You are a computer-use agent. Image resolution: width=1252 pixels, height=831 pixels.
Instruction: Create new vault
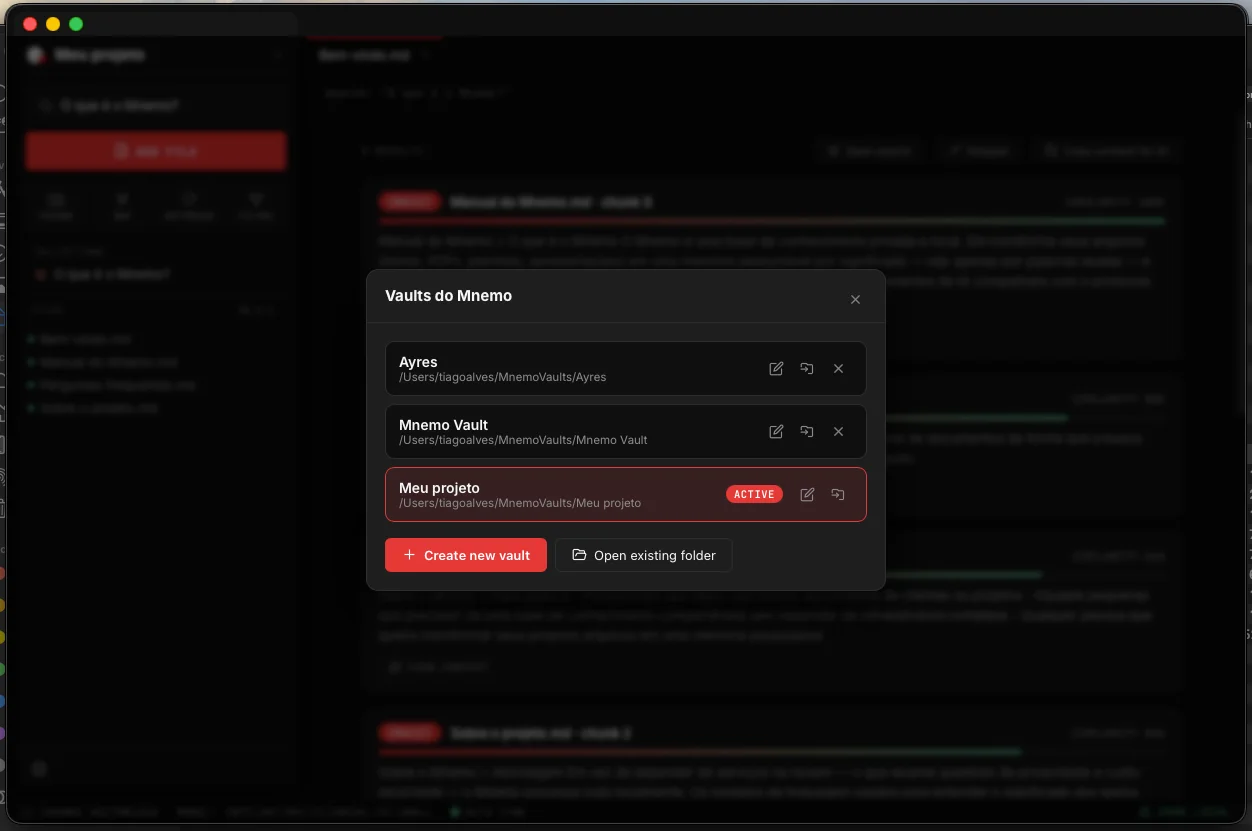(x=466, y=555)
